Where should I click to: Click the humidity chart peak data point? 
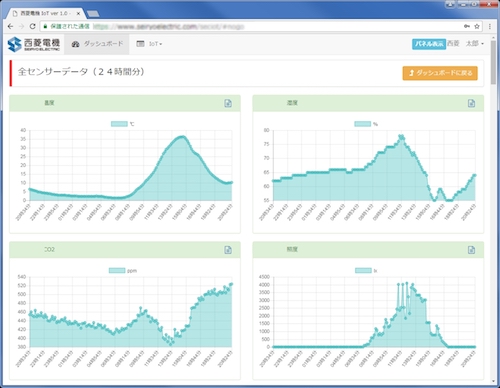pyautogui.click(x=400, y=136)
